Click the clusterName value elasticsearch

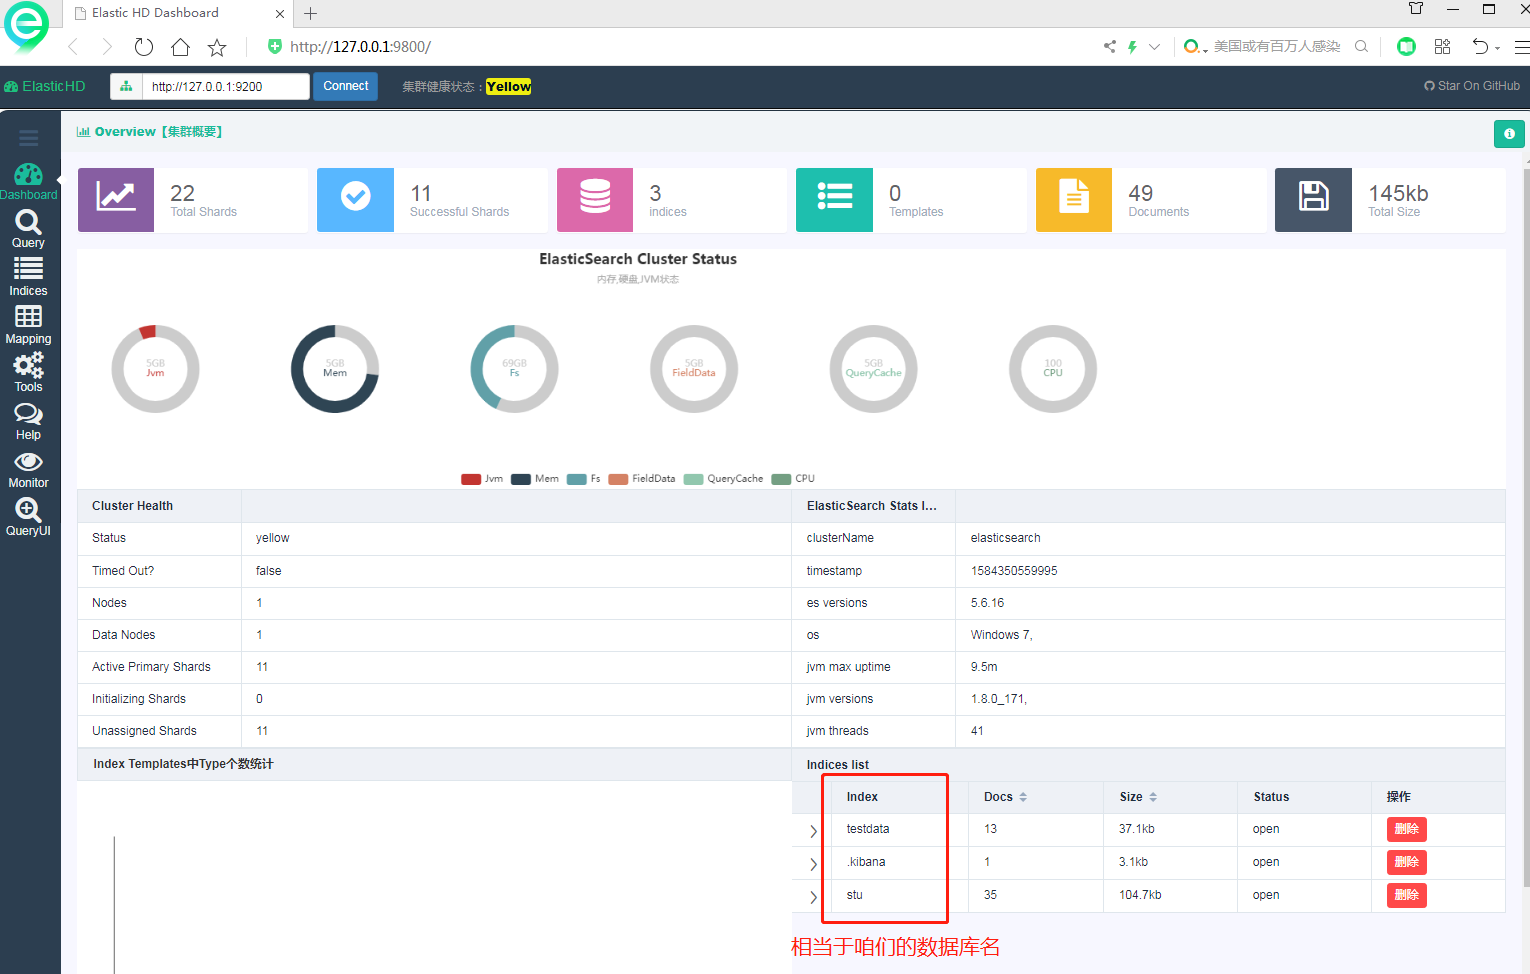pos(1005,538)
